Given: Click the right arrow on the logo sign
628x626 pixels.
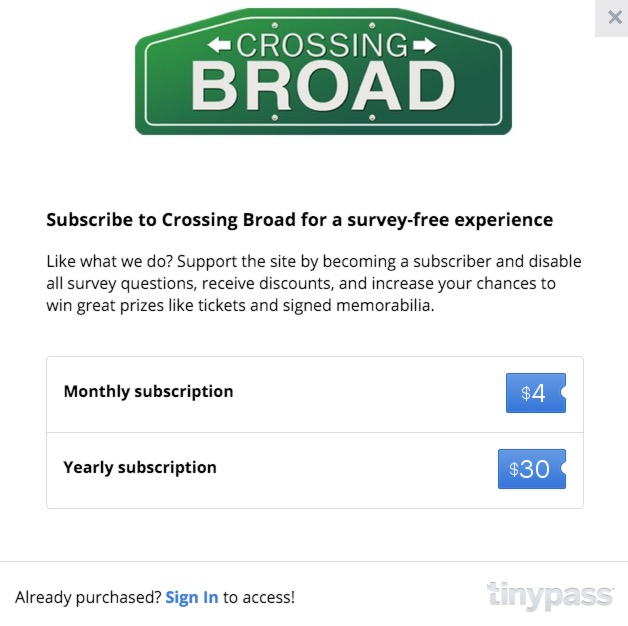Looking at the screenshot, I should (424, 44).
